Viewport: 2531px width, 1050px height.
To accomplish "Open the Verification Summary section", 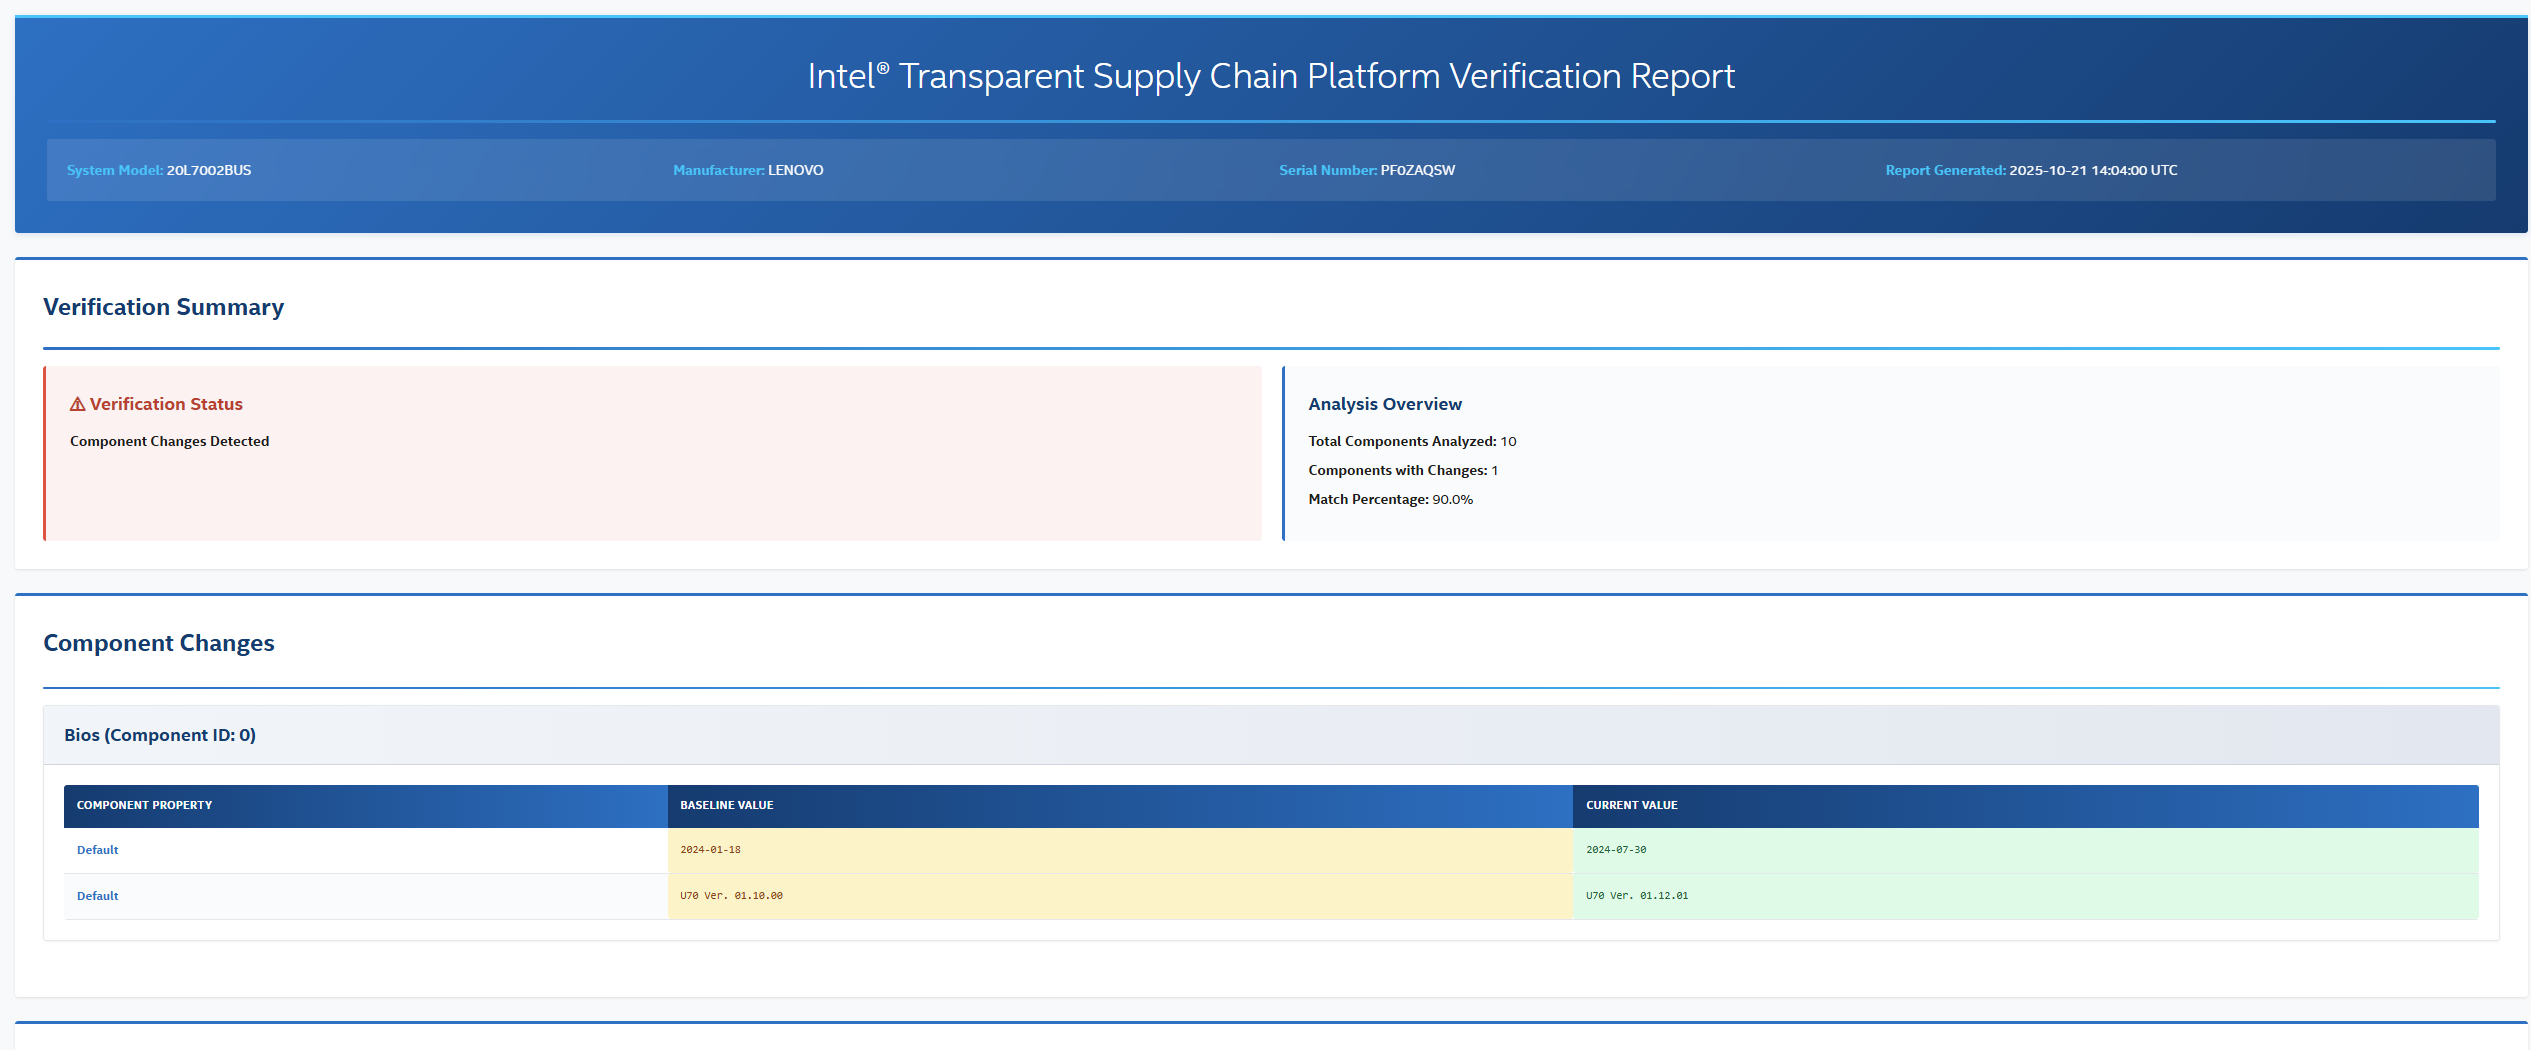I will [163, 307].
